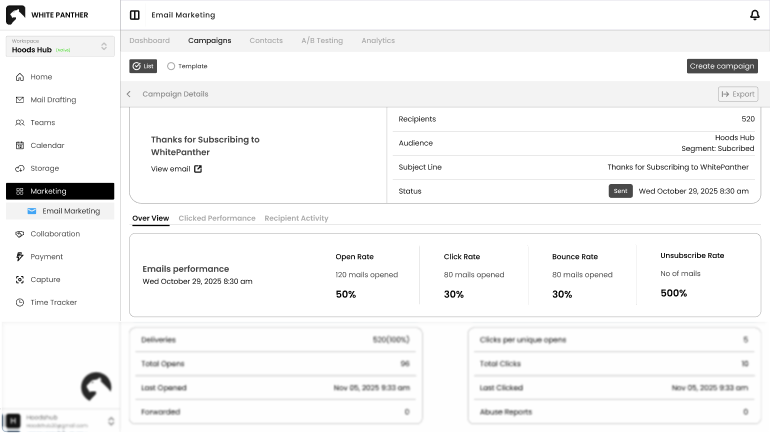Click the Export button
This screenshot has height=433, width=770.
coord(737,94)
